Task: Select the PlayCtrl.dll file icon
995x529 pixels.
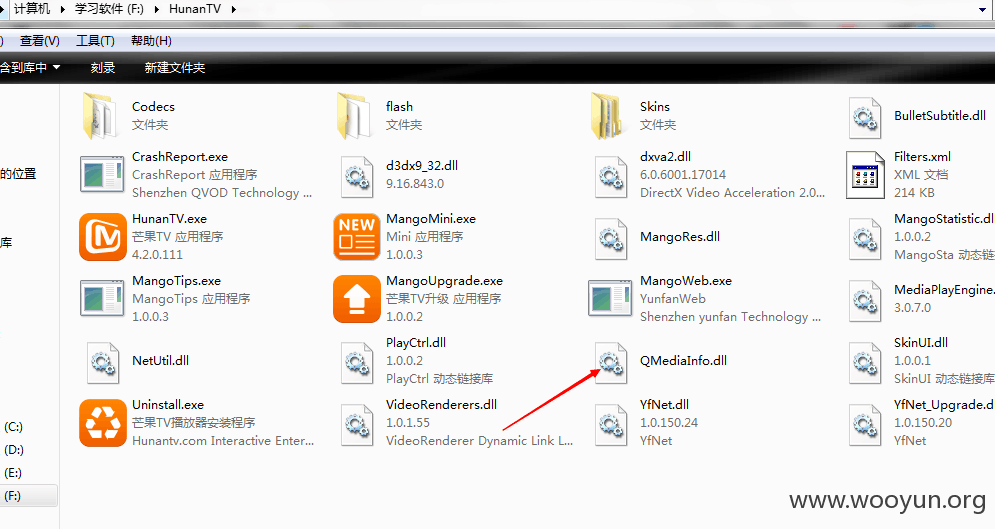Action: 357,363
